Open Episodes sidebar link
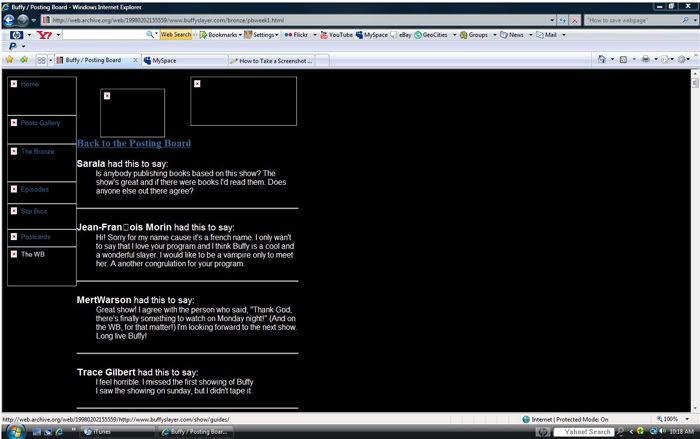Viewport: 700px width, 439px height. 34,189
